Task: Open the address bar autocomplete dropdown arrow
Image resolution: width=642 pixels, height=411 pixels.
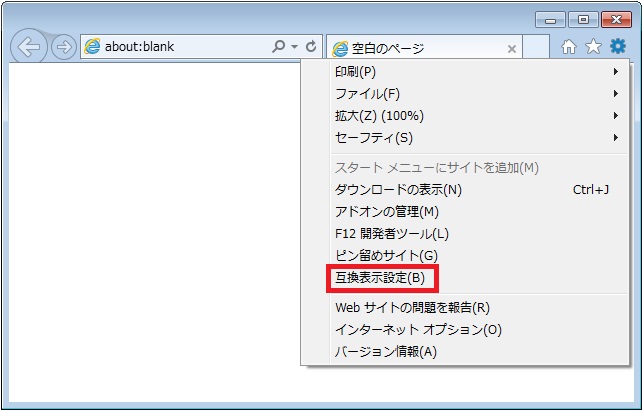Action: click(294, 47)
